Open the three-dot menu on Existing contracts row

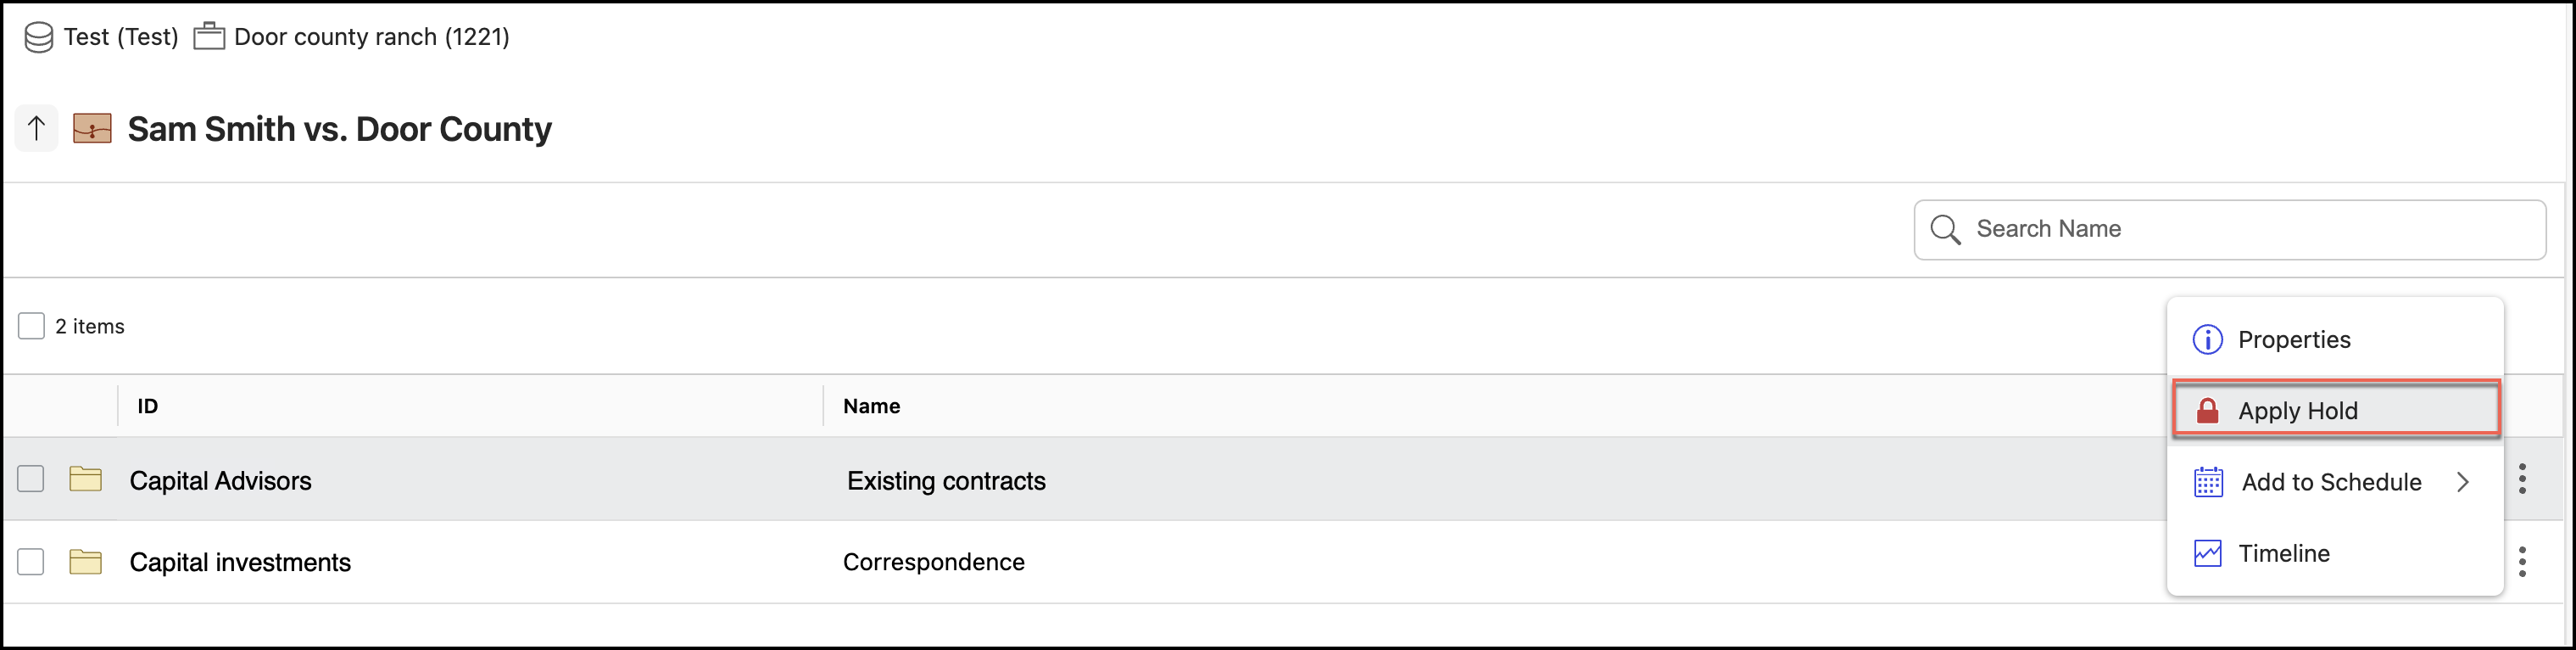(x=2524, y=479)
